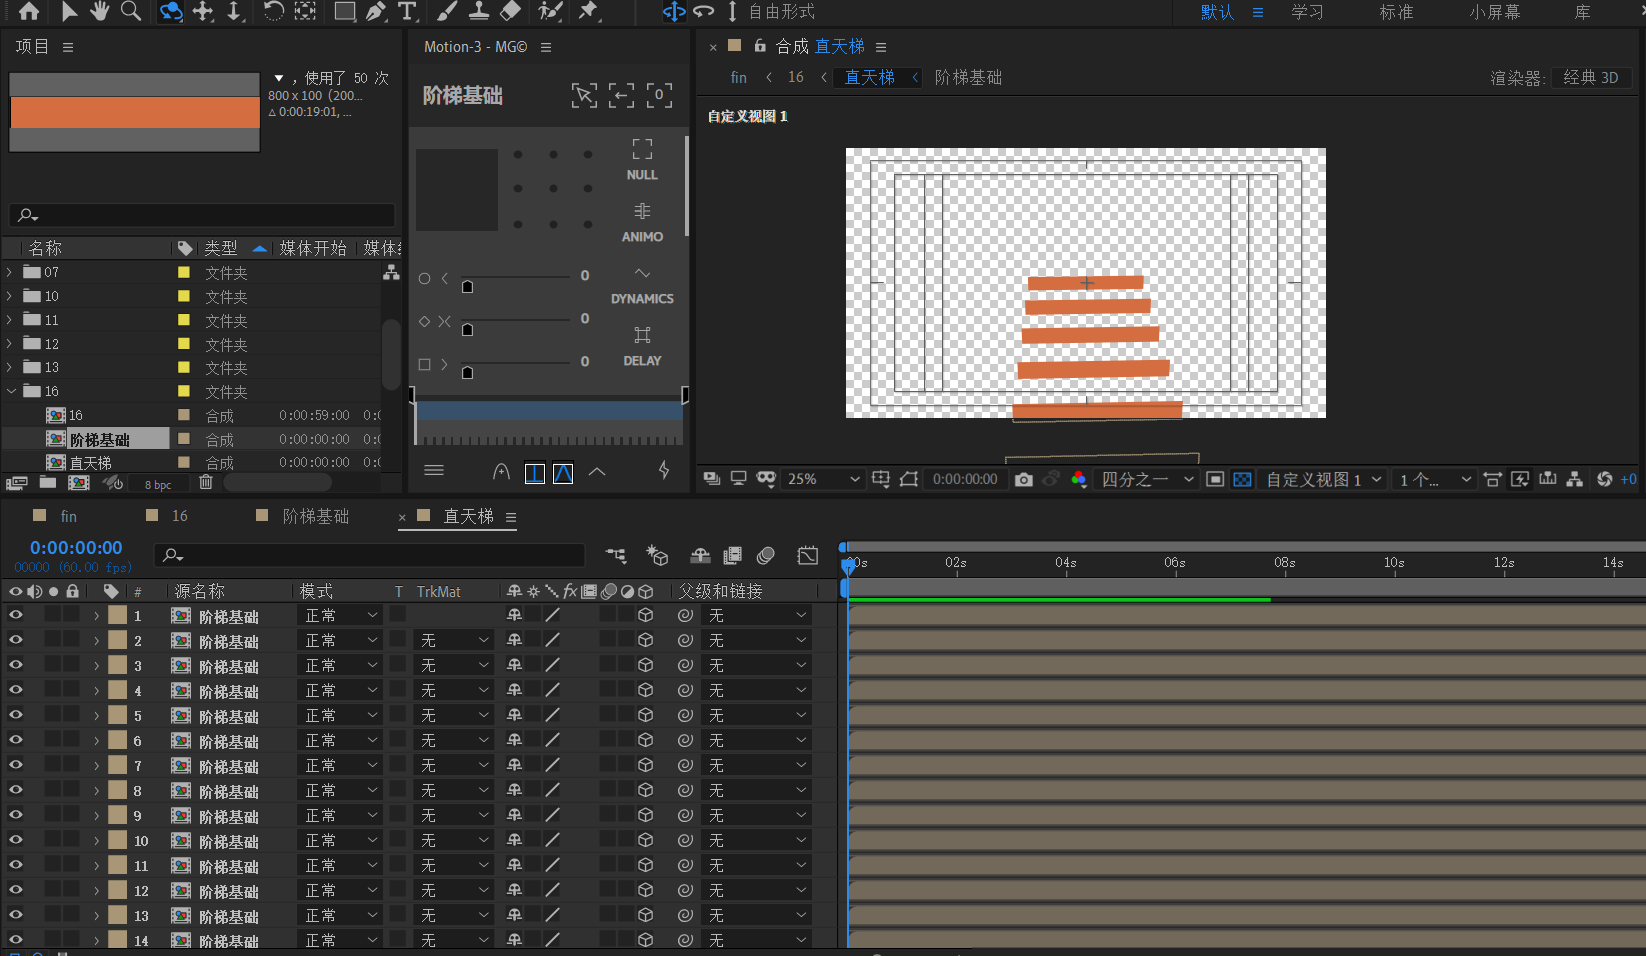Select the Clone Stamp tool
1646x956 pixels.
point(479,11)
